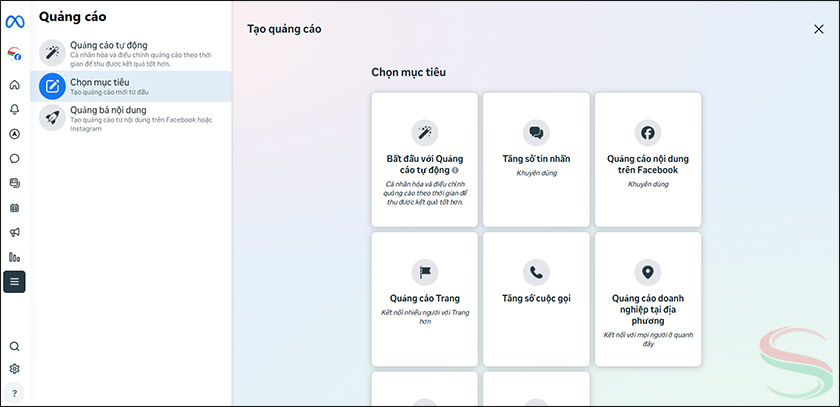Open the Home icon in sidebar

coord(14,85)
